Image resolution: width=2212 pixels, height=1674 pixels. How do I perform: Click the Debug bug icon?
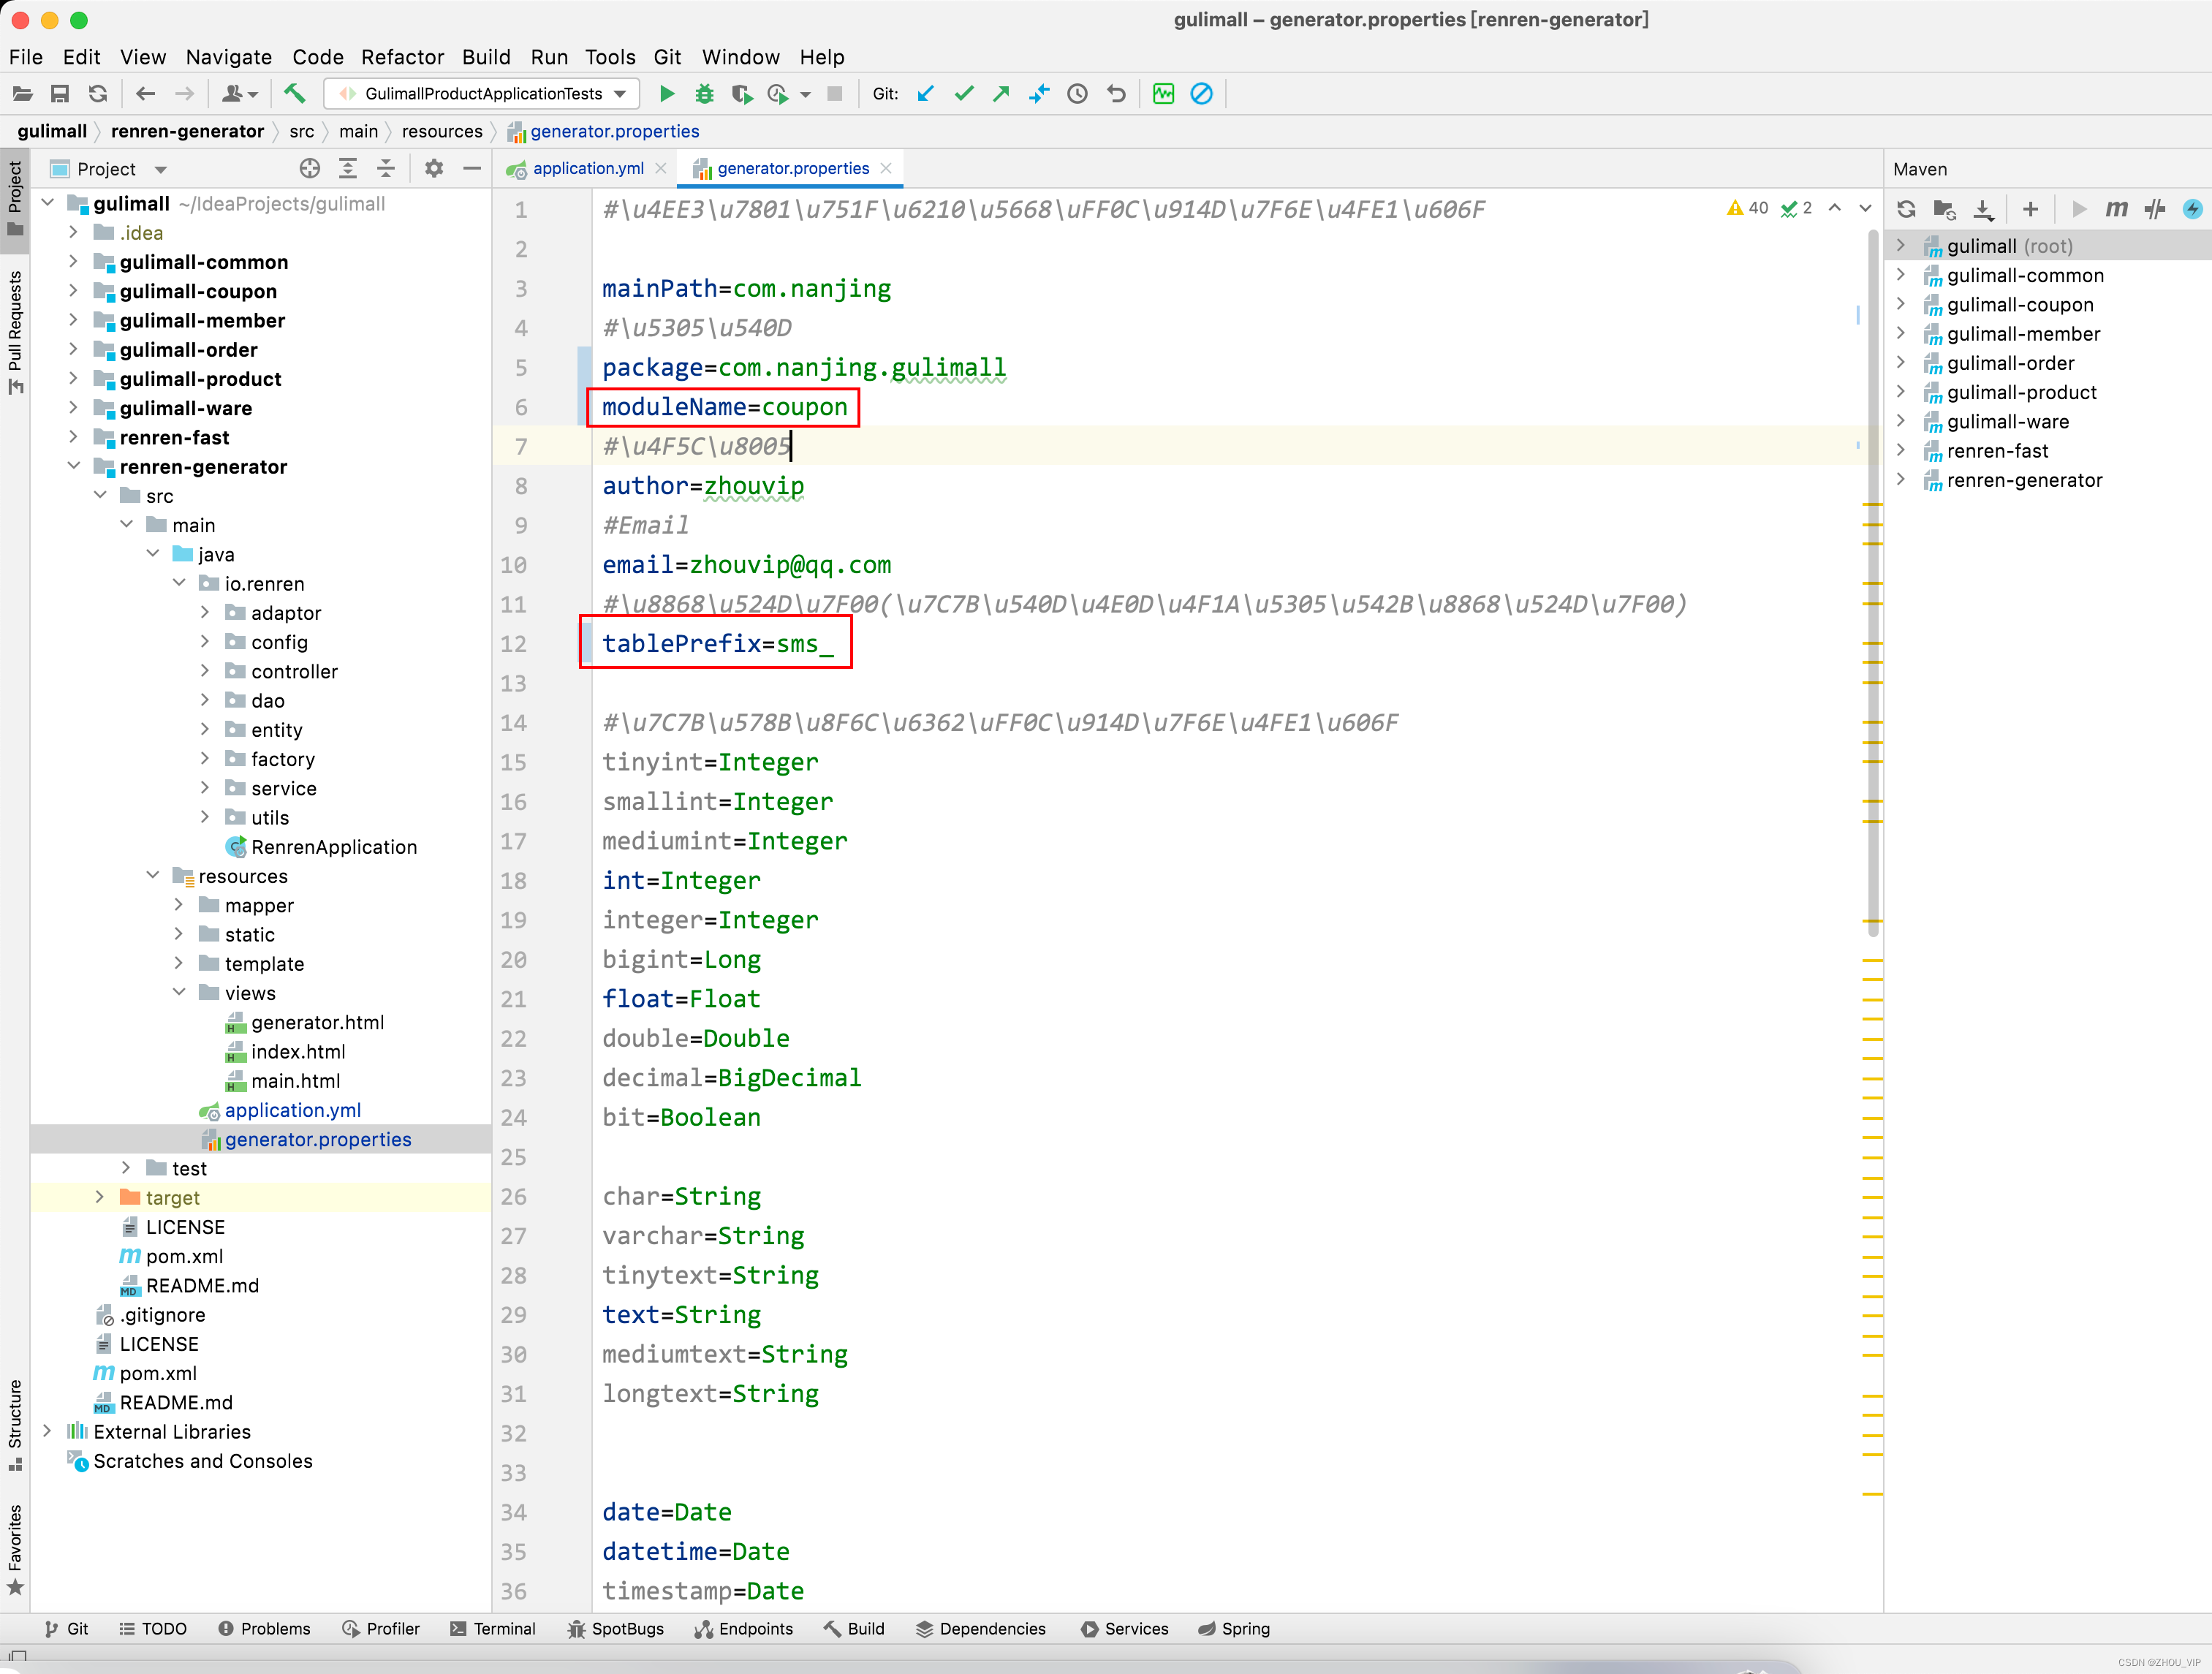tap(704, 94)
